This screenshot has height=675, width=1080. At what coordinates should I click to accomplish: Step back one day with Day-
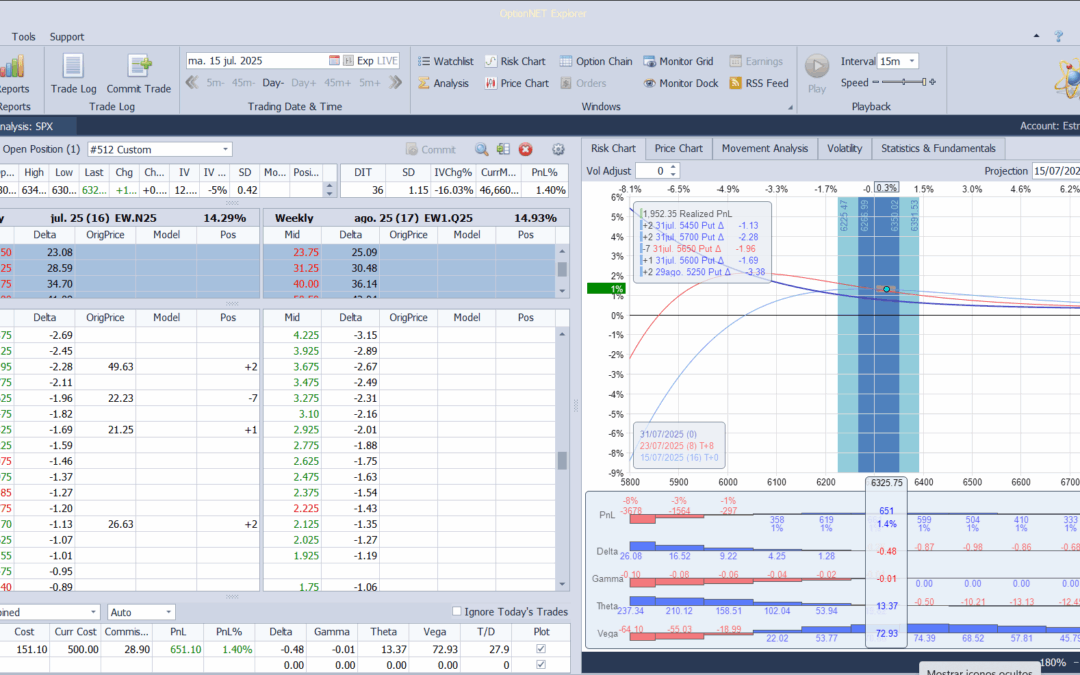(x=273, y=83)
